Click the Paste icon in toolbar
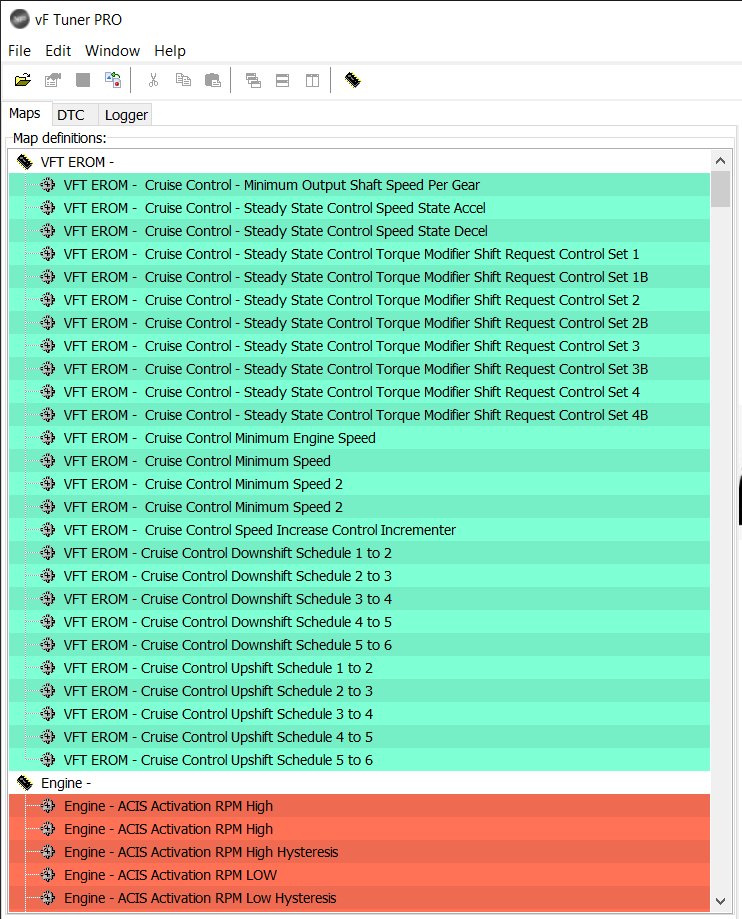 (213, 80)
